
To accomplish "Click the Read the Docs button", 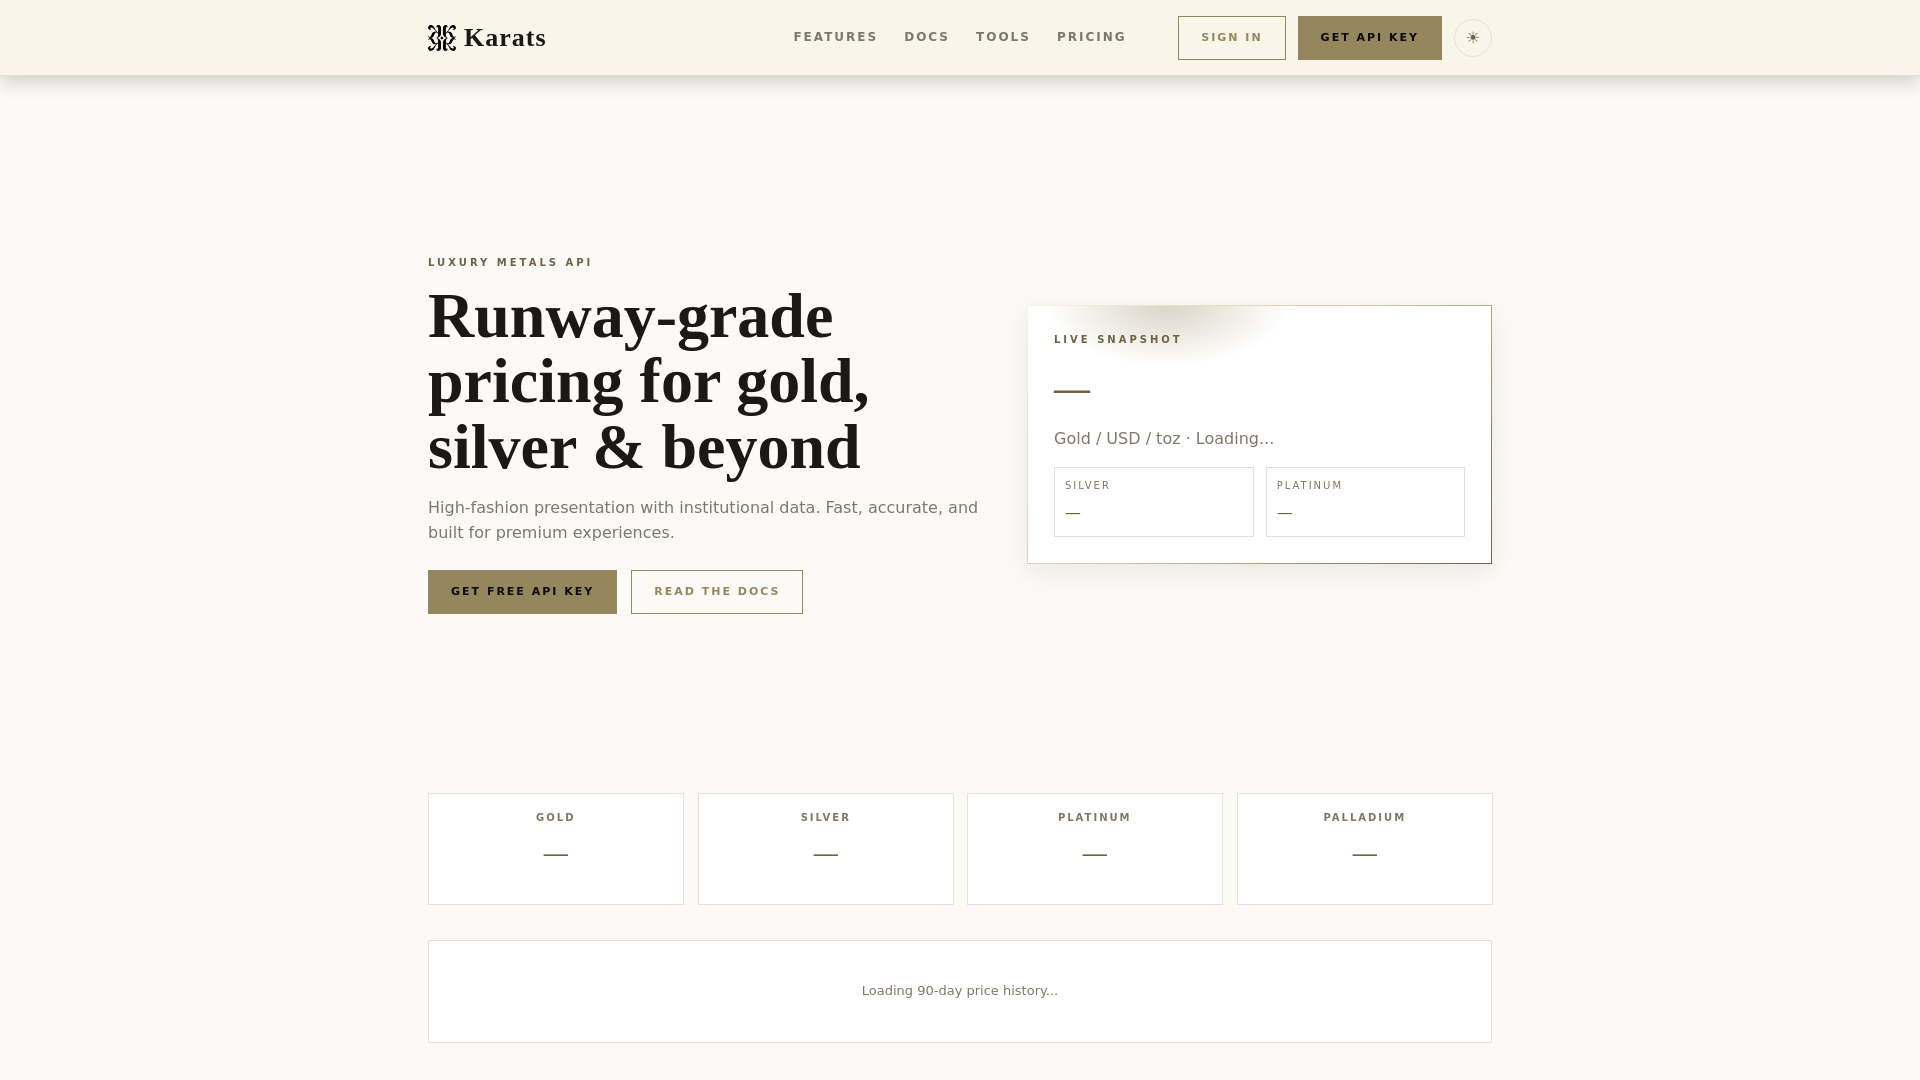I will click(x=717, y=592).
